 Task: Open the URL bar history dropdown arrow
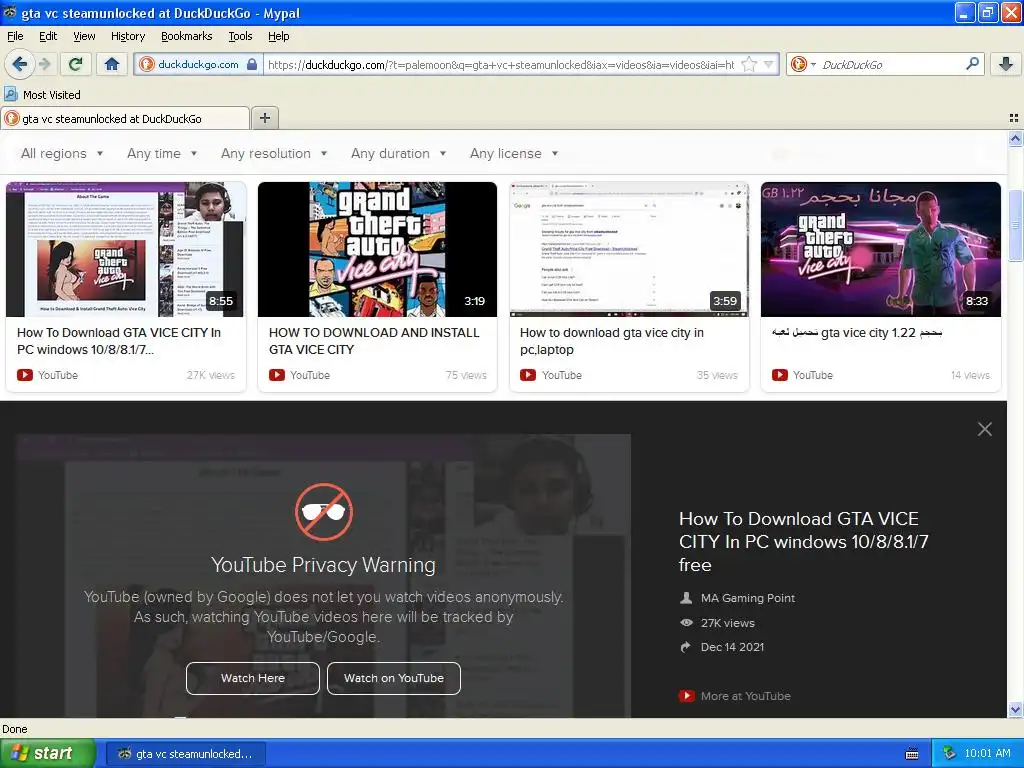click(769, 64)
